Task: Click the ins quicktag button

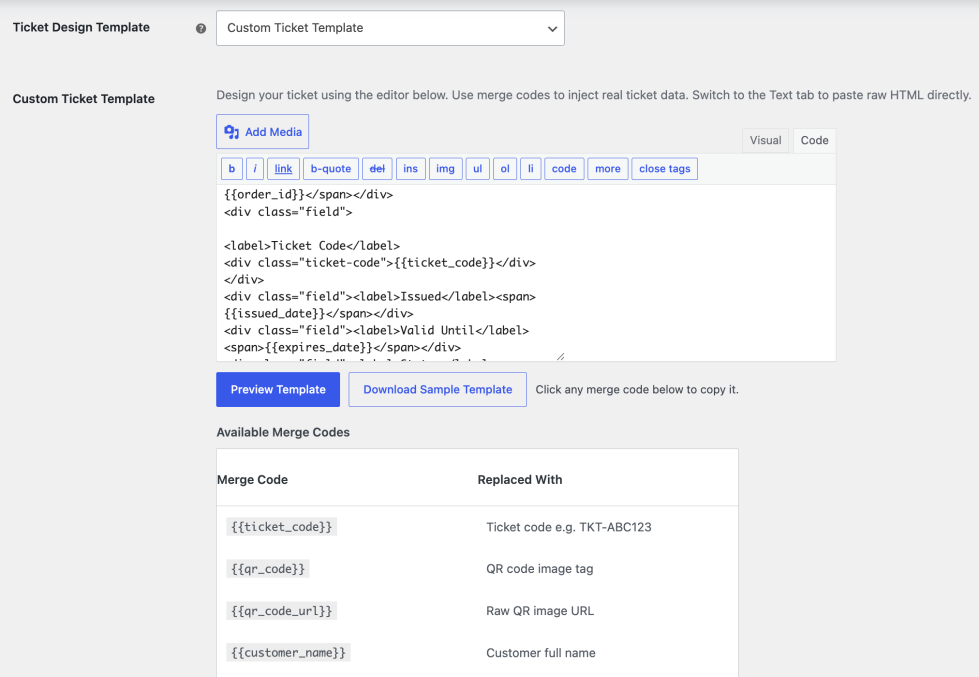Action: click(x=410, y=169)
